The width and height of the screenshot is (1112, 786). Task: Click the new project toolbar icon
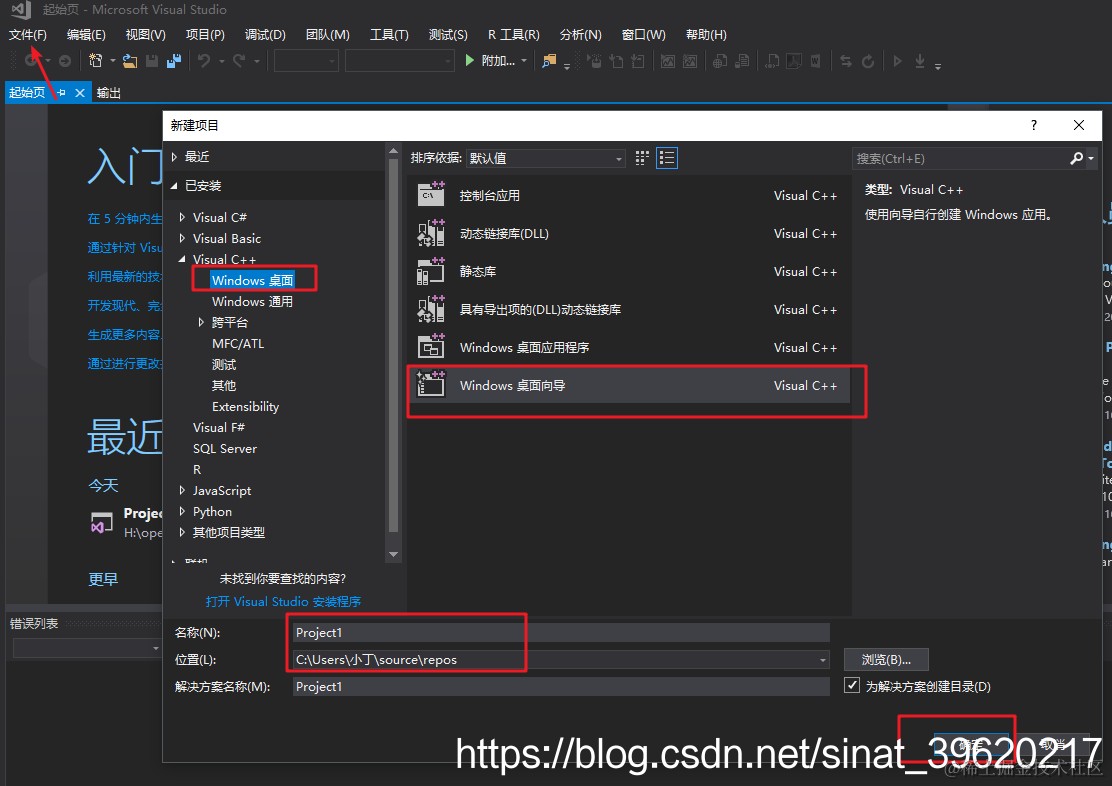pos(95,61)
